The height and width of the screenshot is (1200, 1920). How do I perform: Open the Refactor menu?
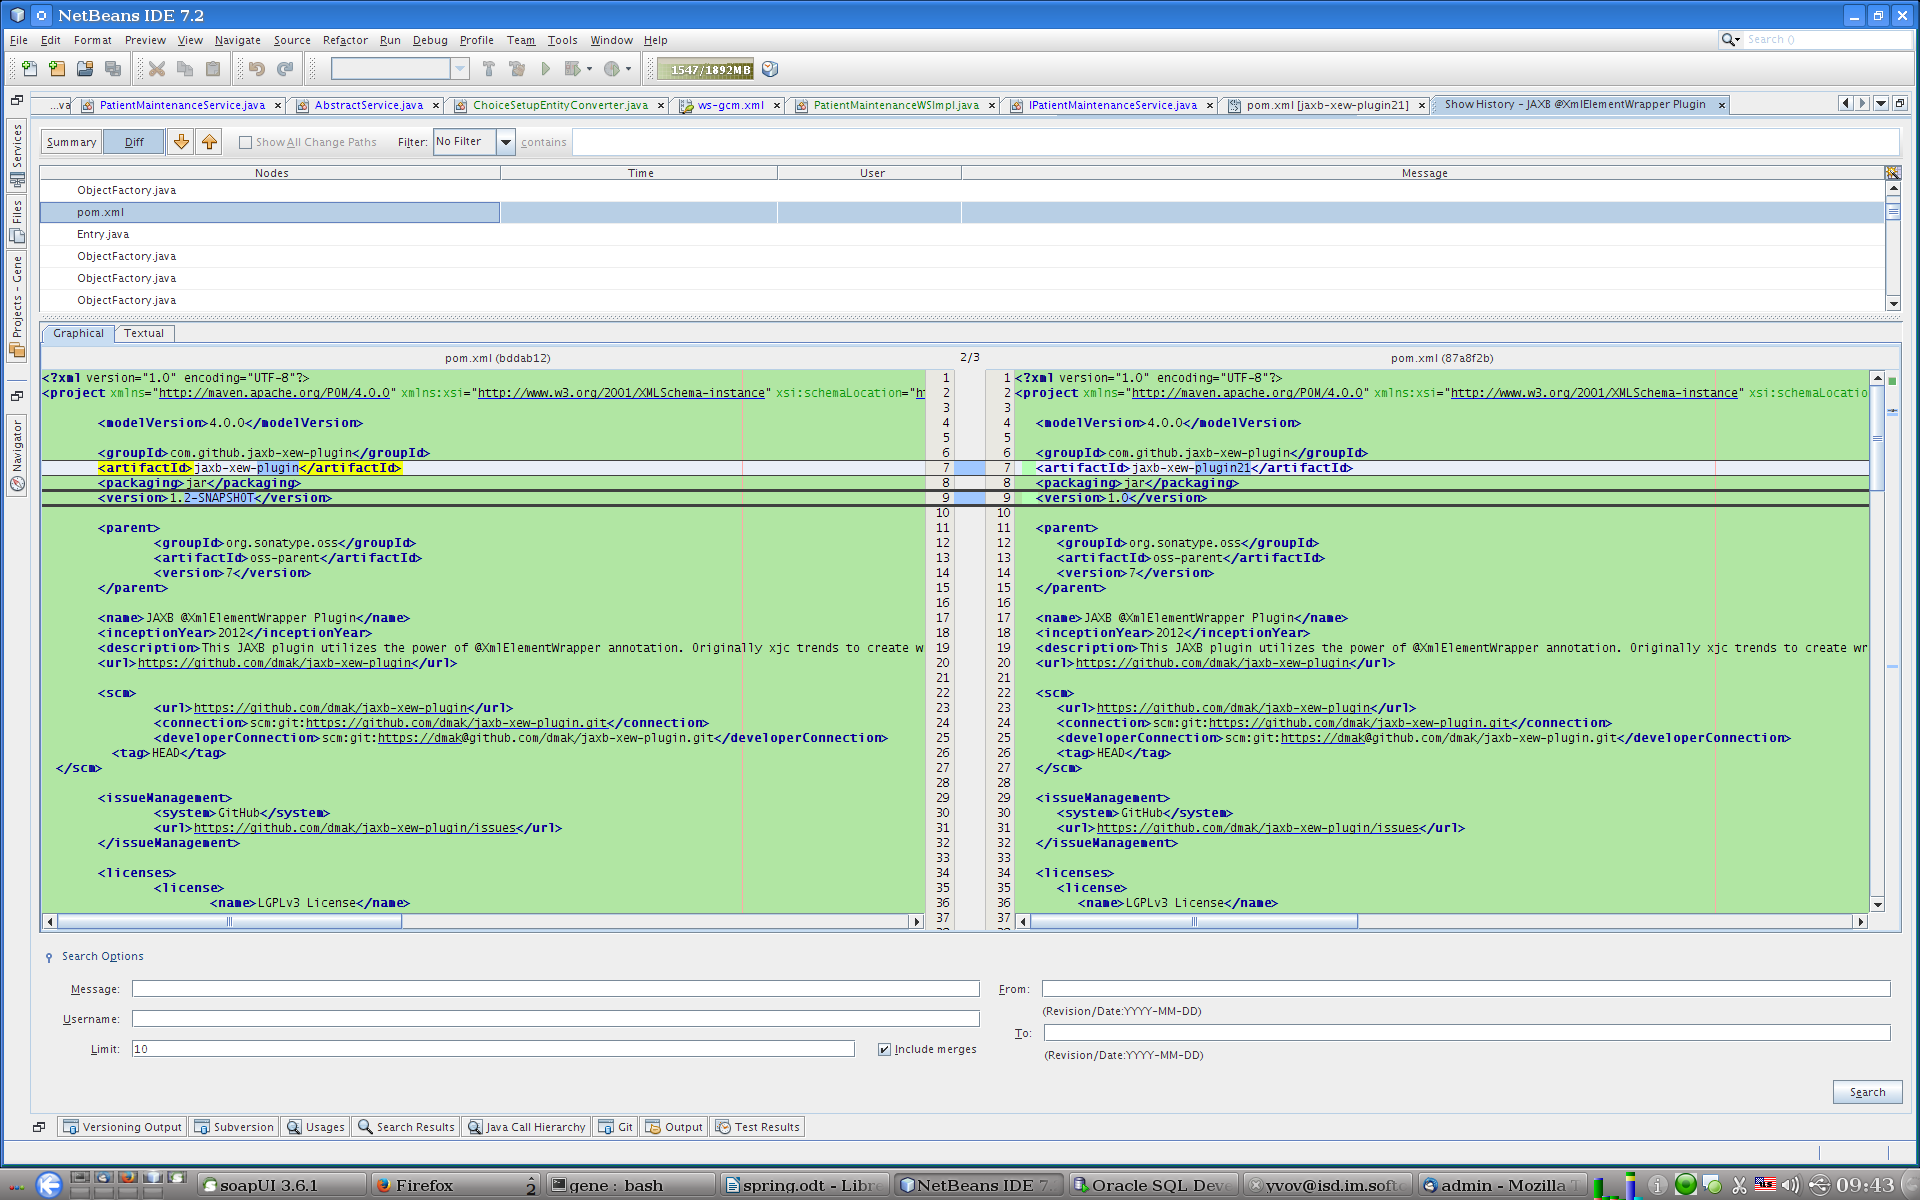(345, 40)
